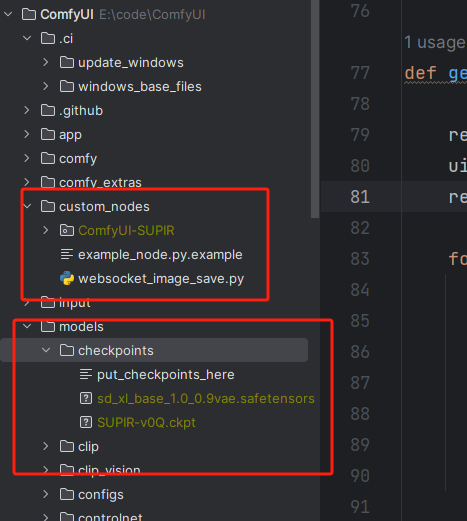Select the comfy folder name
Screen dimensions: 467x521
tap(78, 159)
